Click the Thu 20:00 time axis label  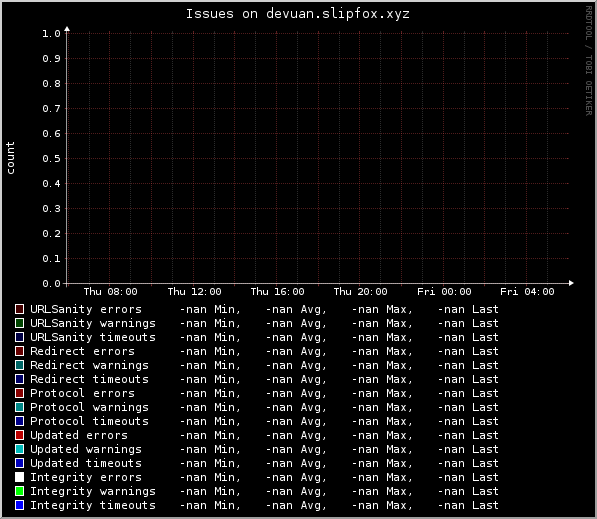[x=361, y=292]
